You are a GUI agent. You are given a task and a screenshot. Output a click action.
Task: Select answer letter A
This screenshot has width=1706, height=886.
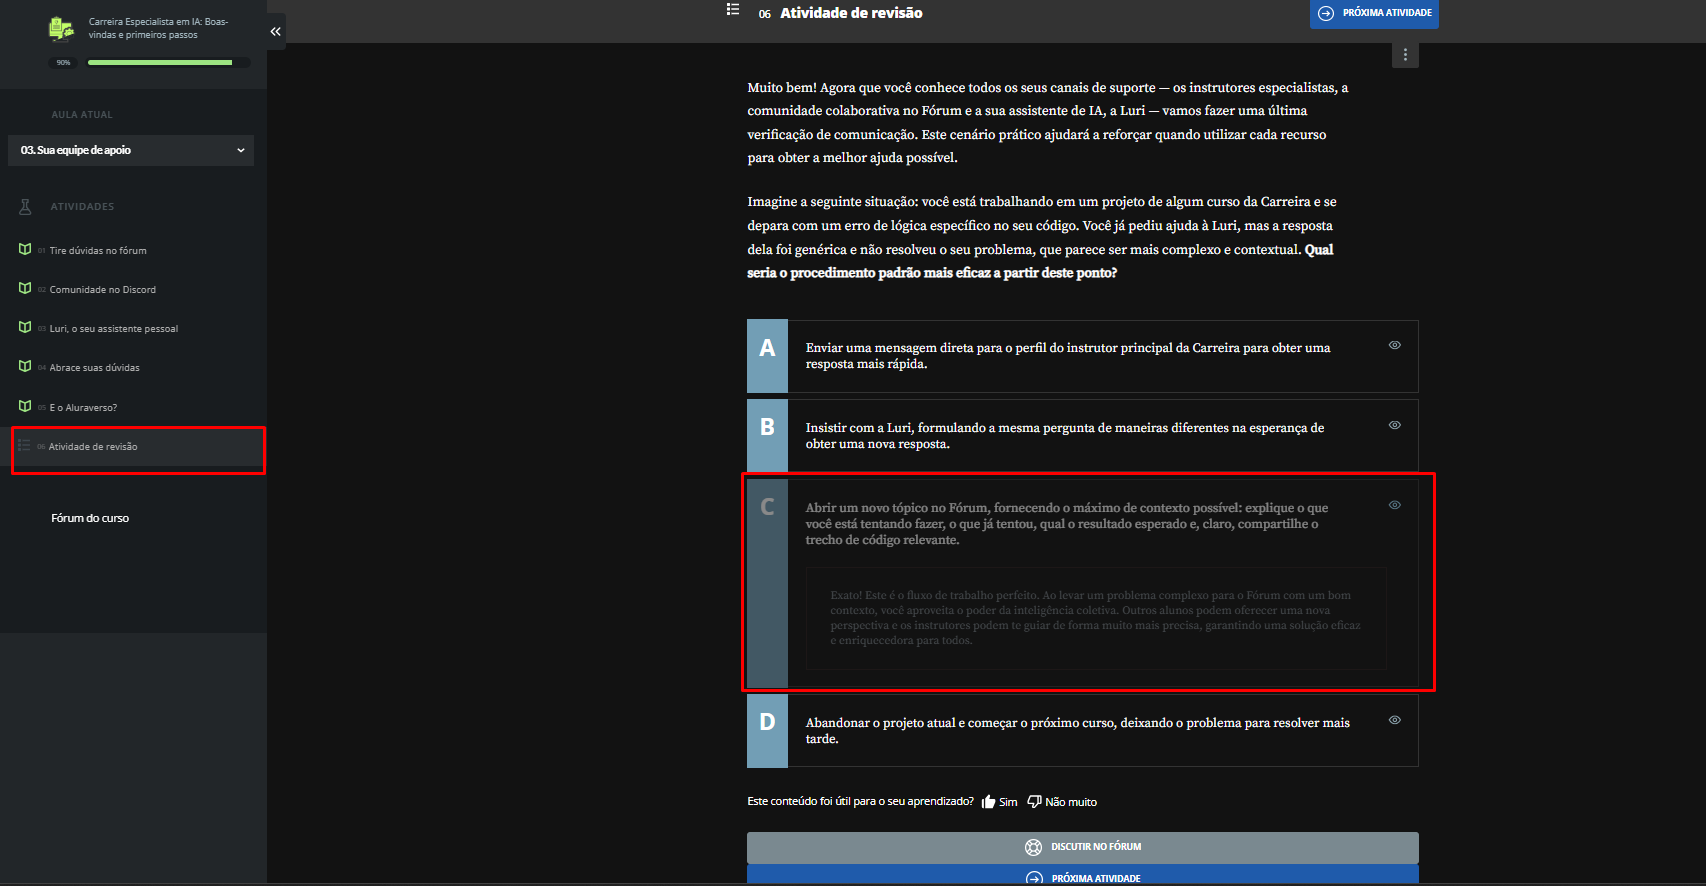(x=767, y=356)
